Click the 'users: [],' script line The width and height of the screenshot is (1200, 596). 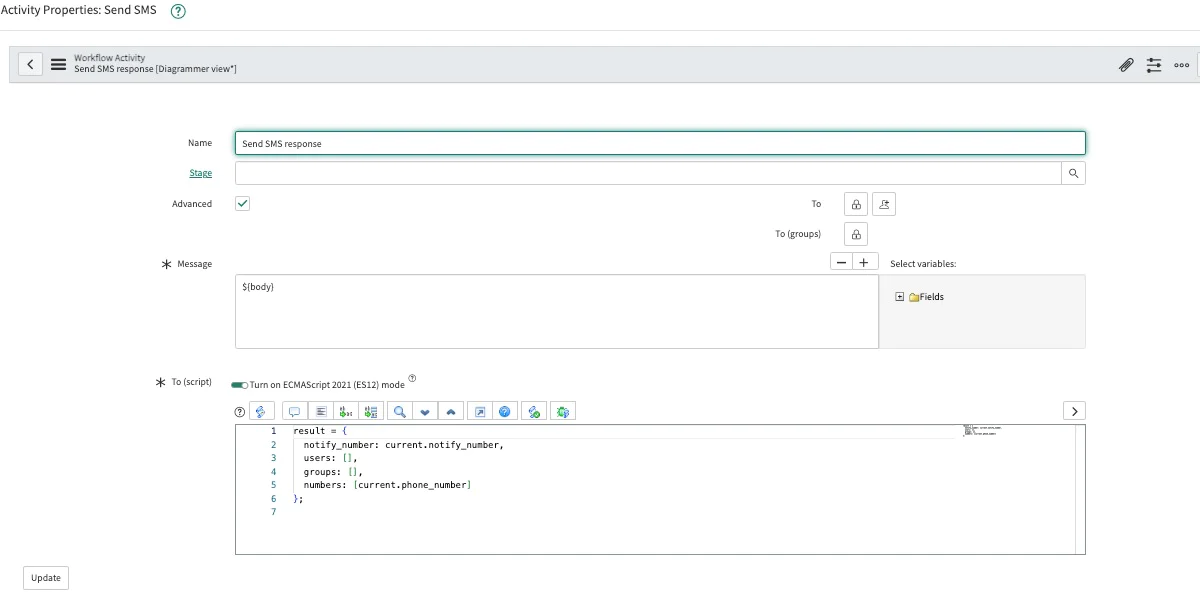(x=331, y=458)
